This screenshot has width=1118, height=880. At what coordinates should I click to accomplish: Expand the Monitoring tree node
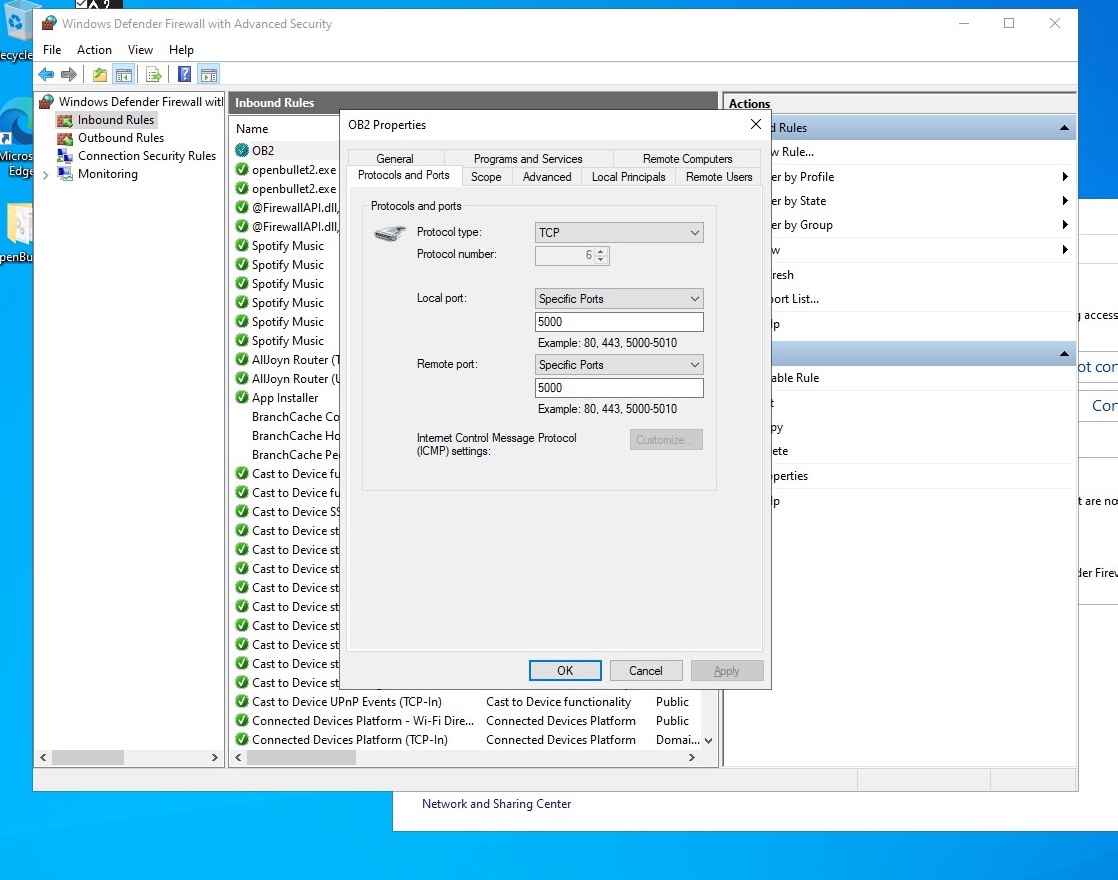point(46,175)
